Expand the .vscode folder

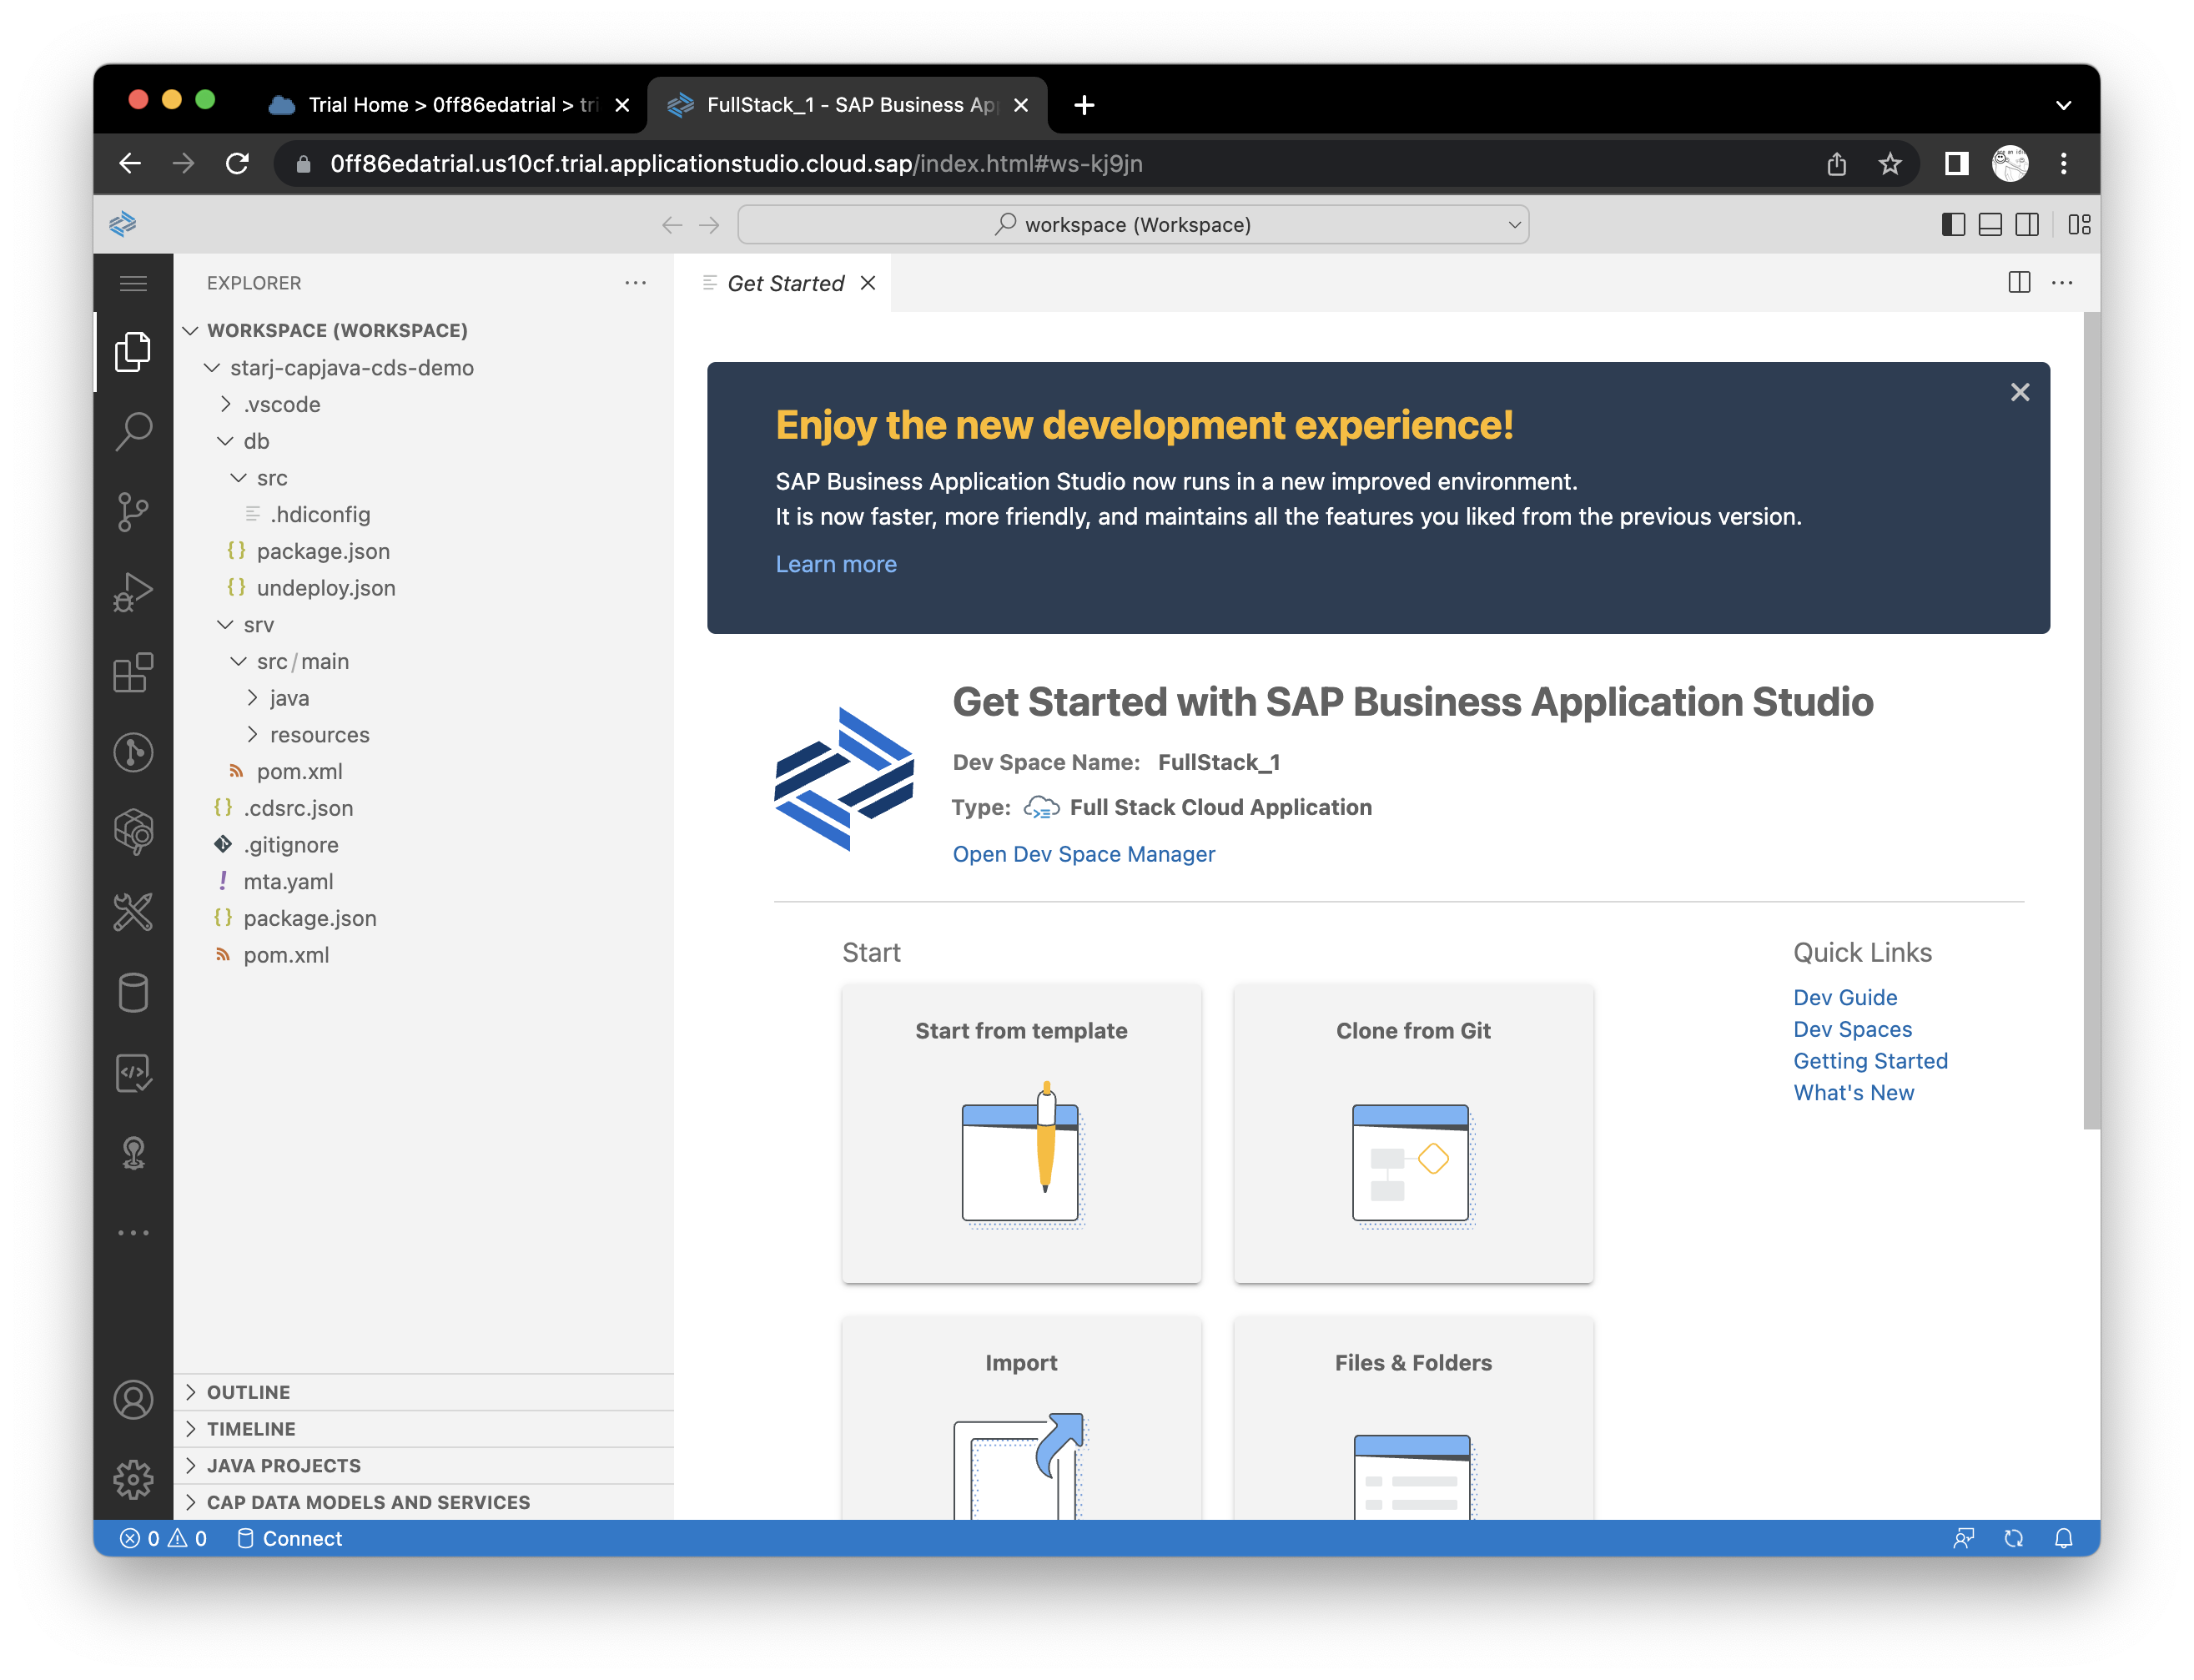[x=282, y=404]
